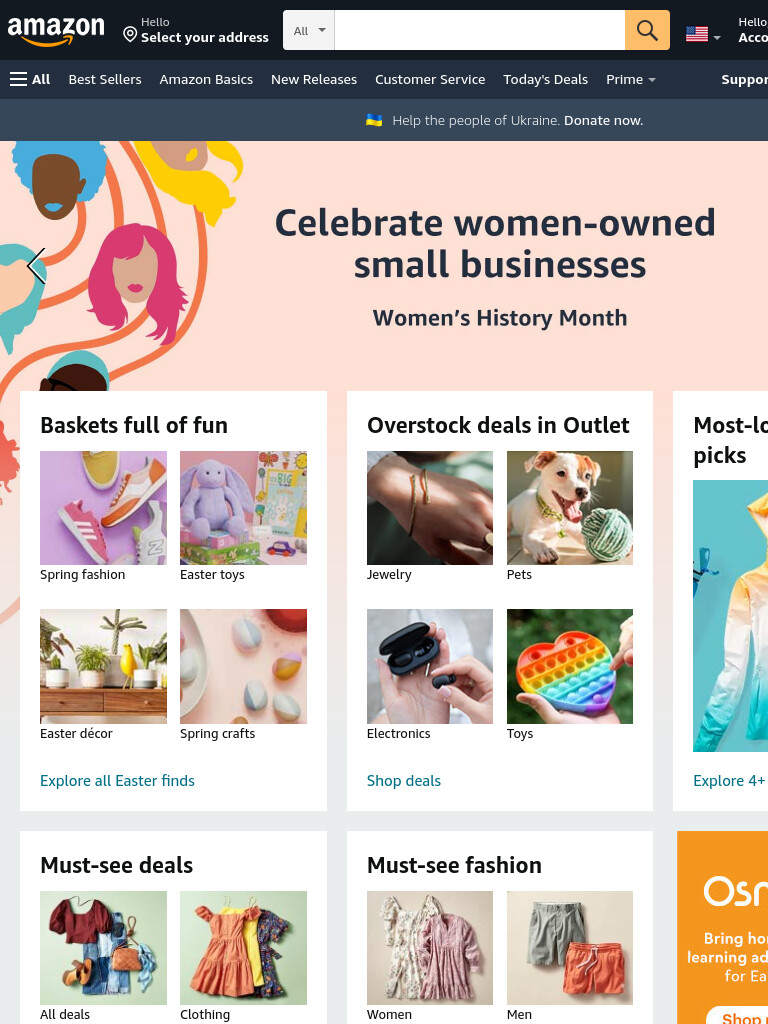Image resolution: width=768 pixels, height=1024 pixels.
Task: Open Today's Deals navigation item
Action: (x=545, y=80)
